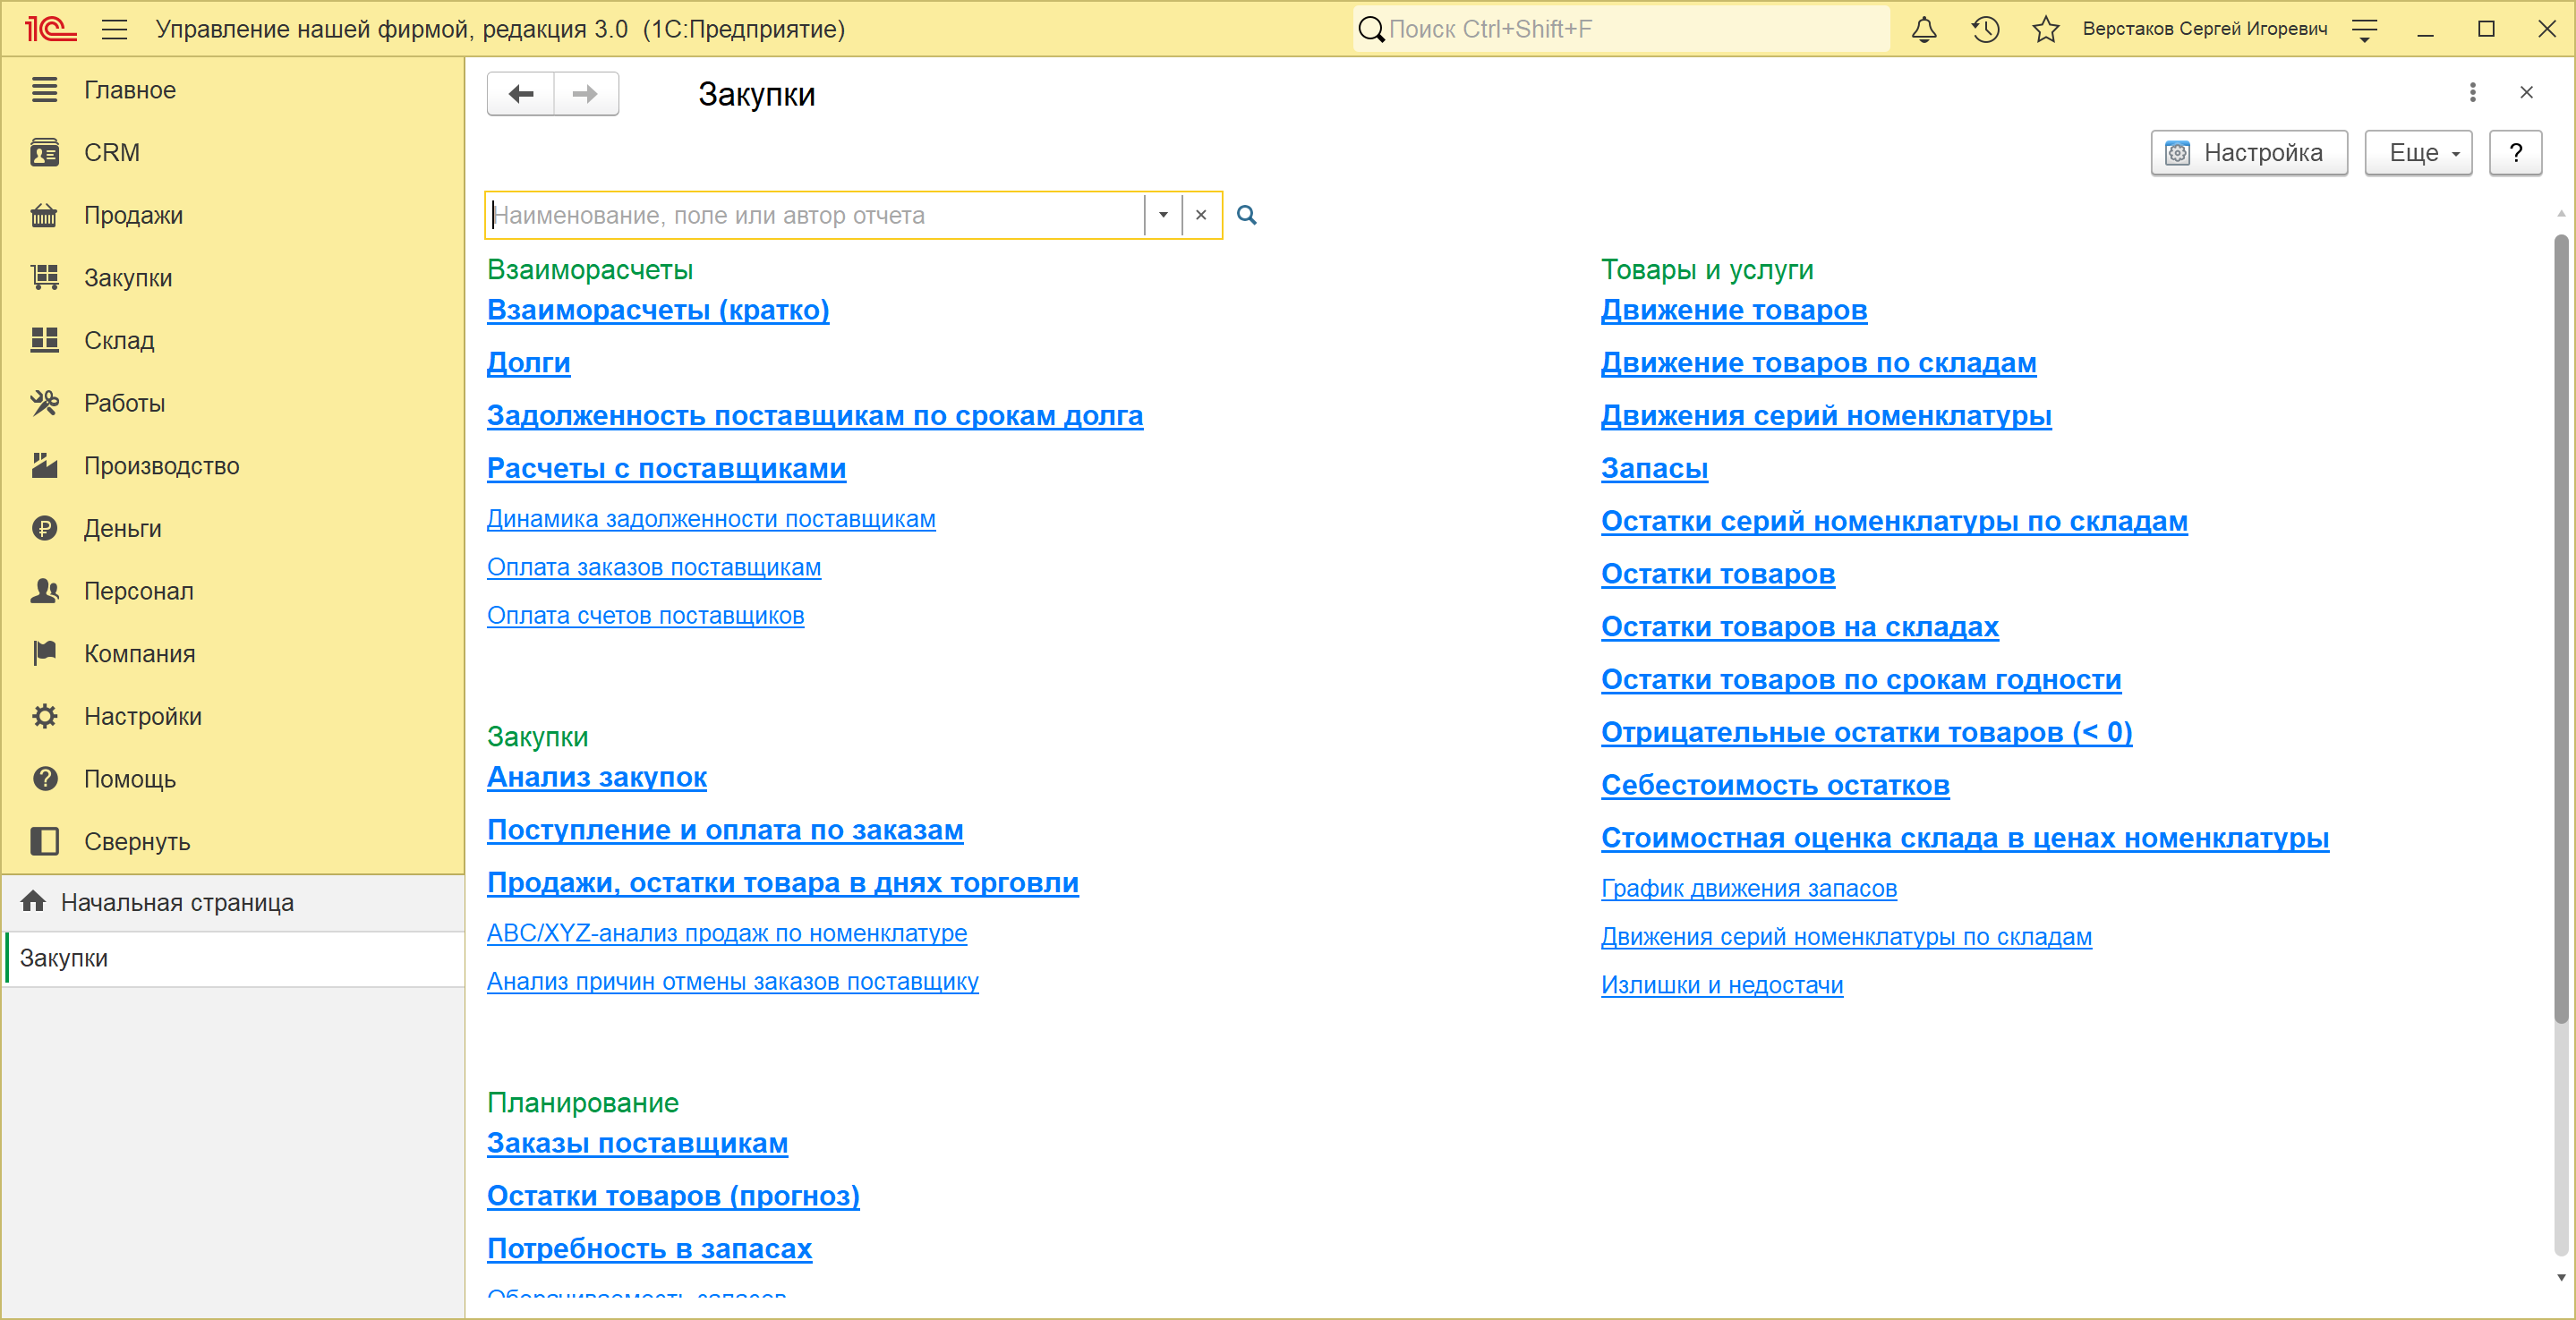Click the Склад boxes icon

[x=44, y=340]
